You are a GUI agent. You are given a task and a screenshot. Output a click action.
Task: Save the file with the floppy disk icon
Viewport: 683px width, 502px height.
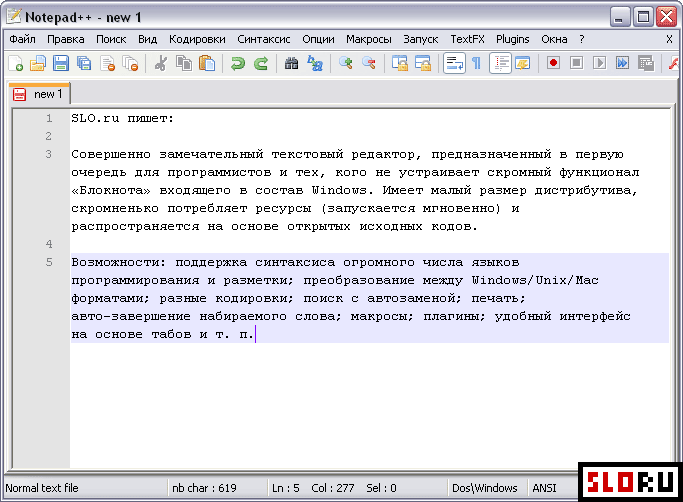tap(61, 63)
